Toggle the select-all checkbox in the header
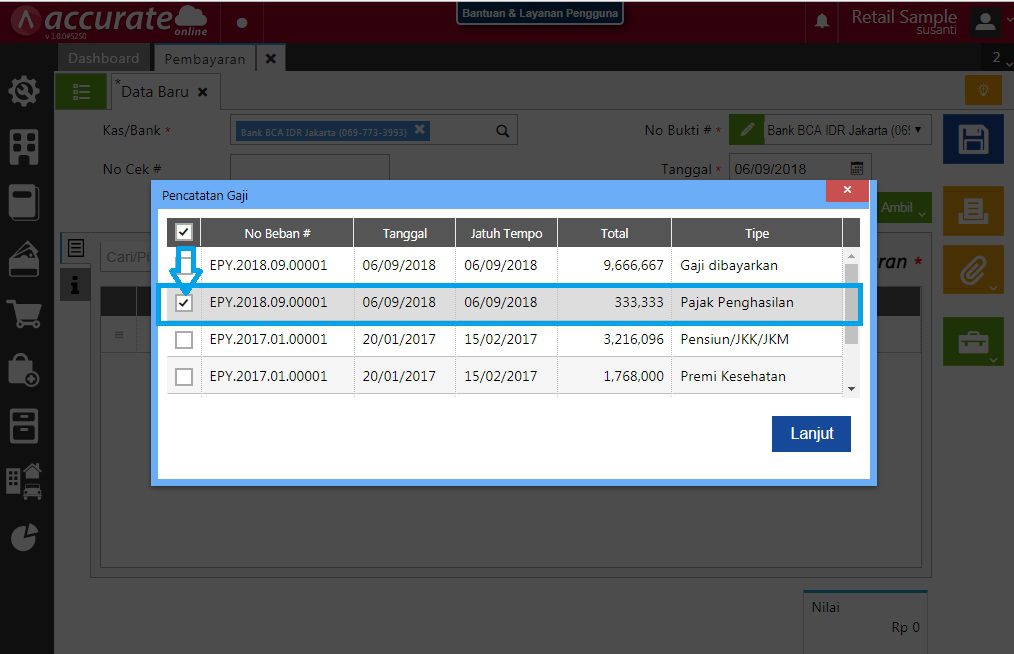The image size is (1014, 654). (183, 231)
